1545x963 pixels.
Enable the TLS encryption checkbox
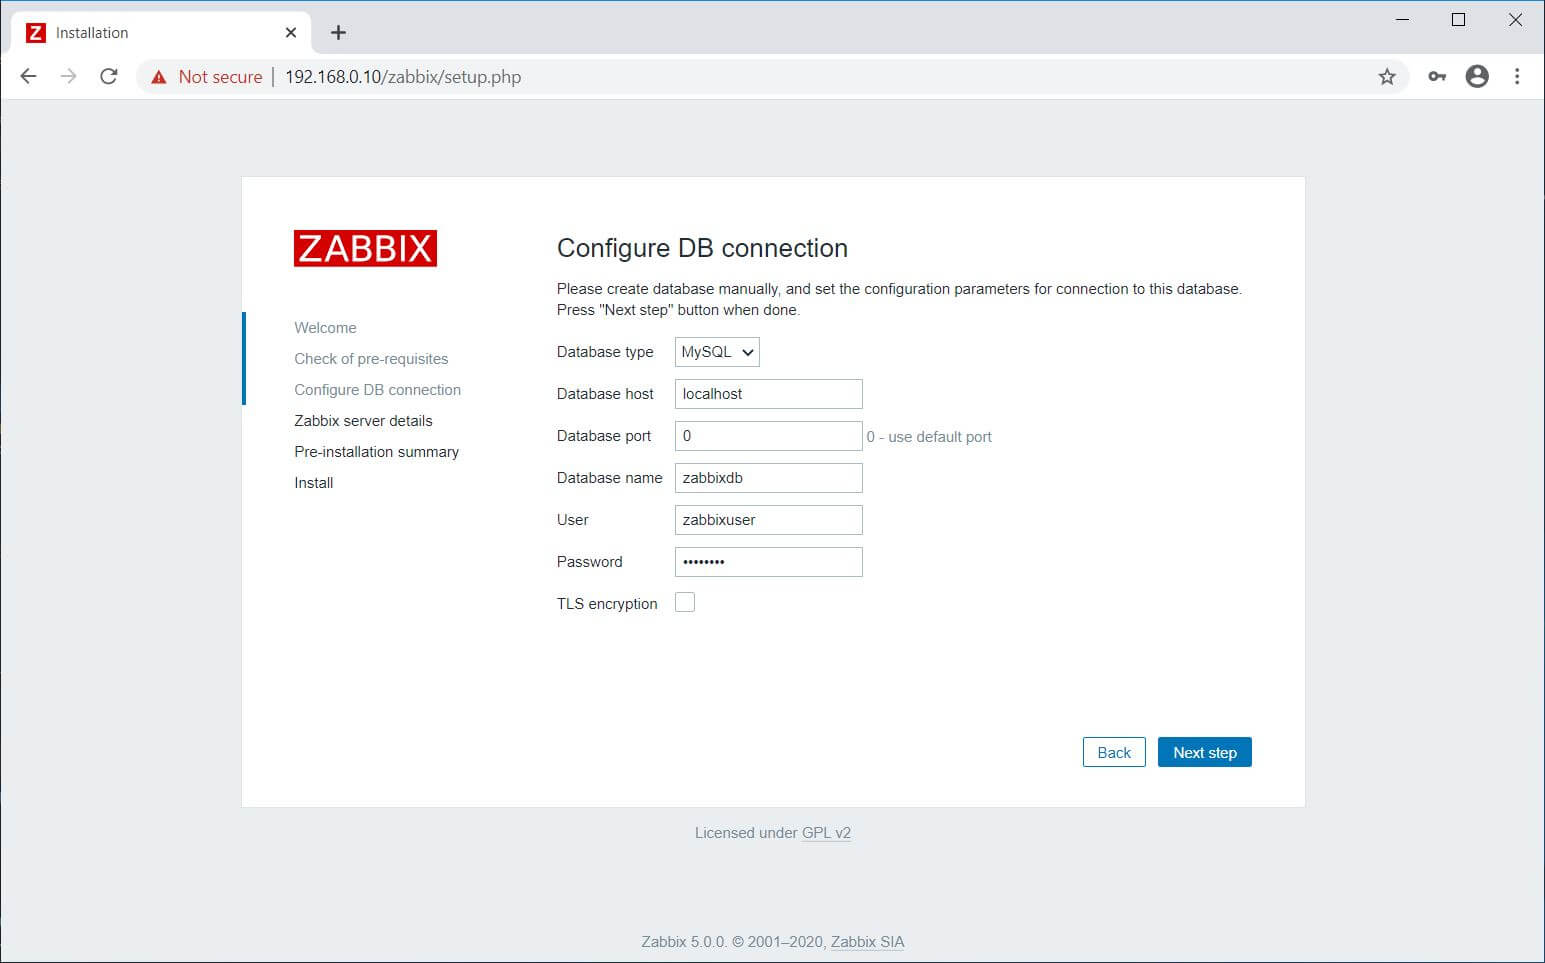tap(685, 602)
